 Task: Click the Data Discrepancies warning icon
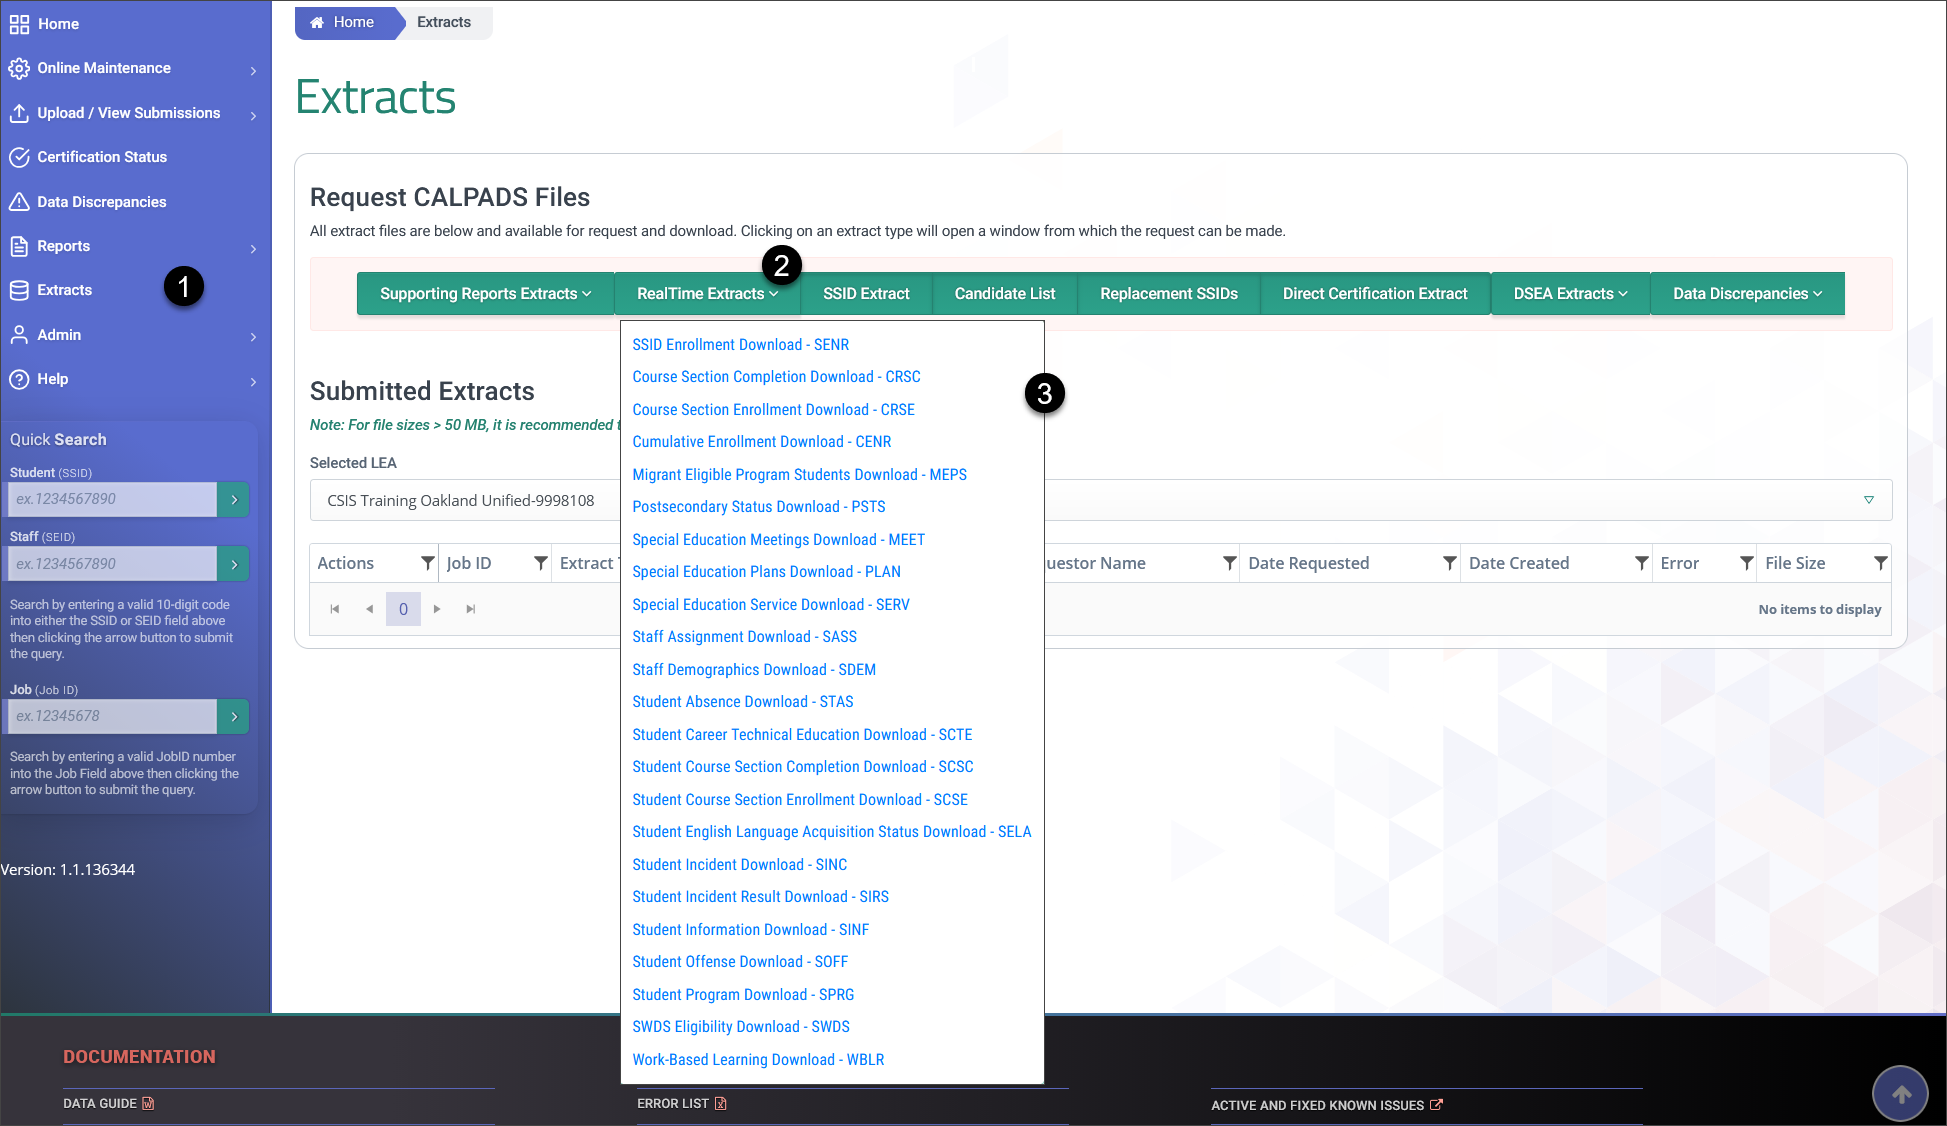click(x=20, y=201)
